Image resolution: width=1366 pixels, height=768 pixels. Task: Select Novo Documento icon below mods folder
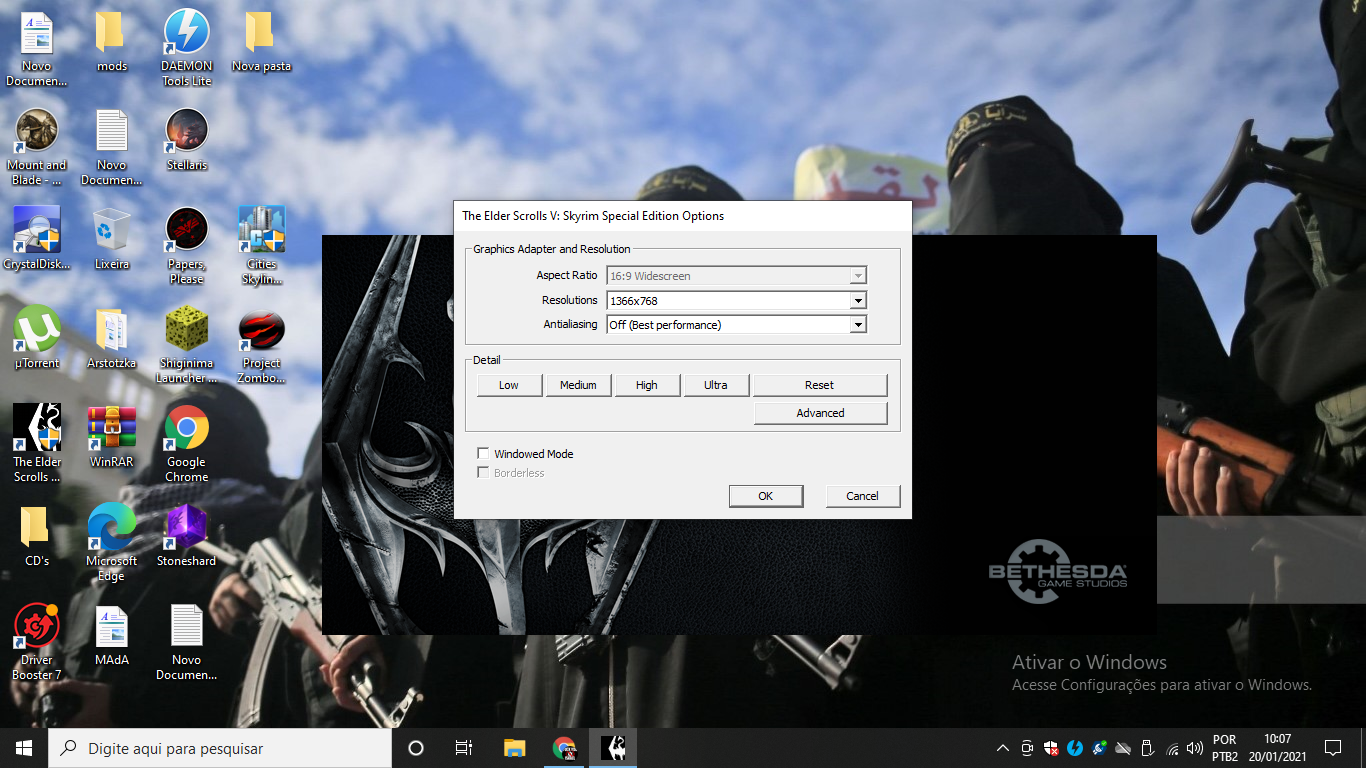[111, 147]
